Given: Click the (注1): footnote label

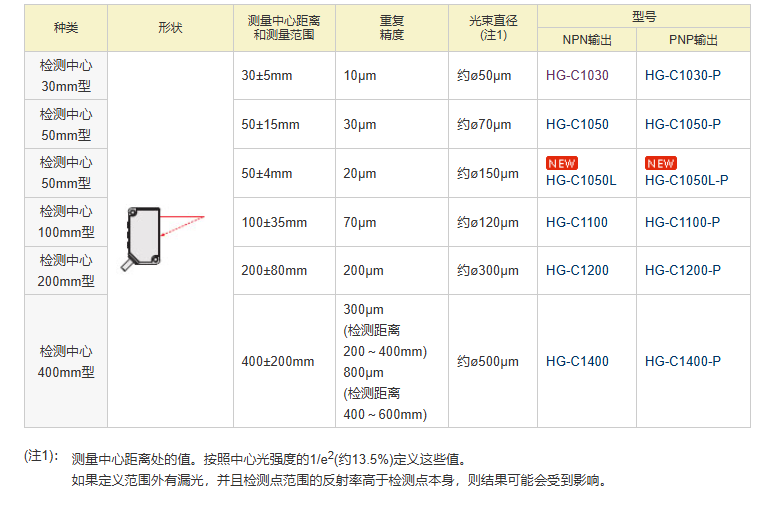Looking at the screenshot, I should pyautogui.click(x=41, y=456).
